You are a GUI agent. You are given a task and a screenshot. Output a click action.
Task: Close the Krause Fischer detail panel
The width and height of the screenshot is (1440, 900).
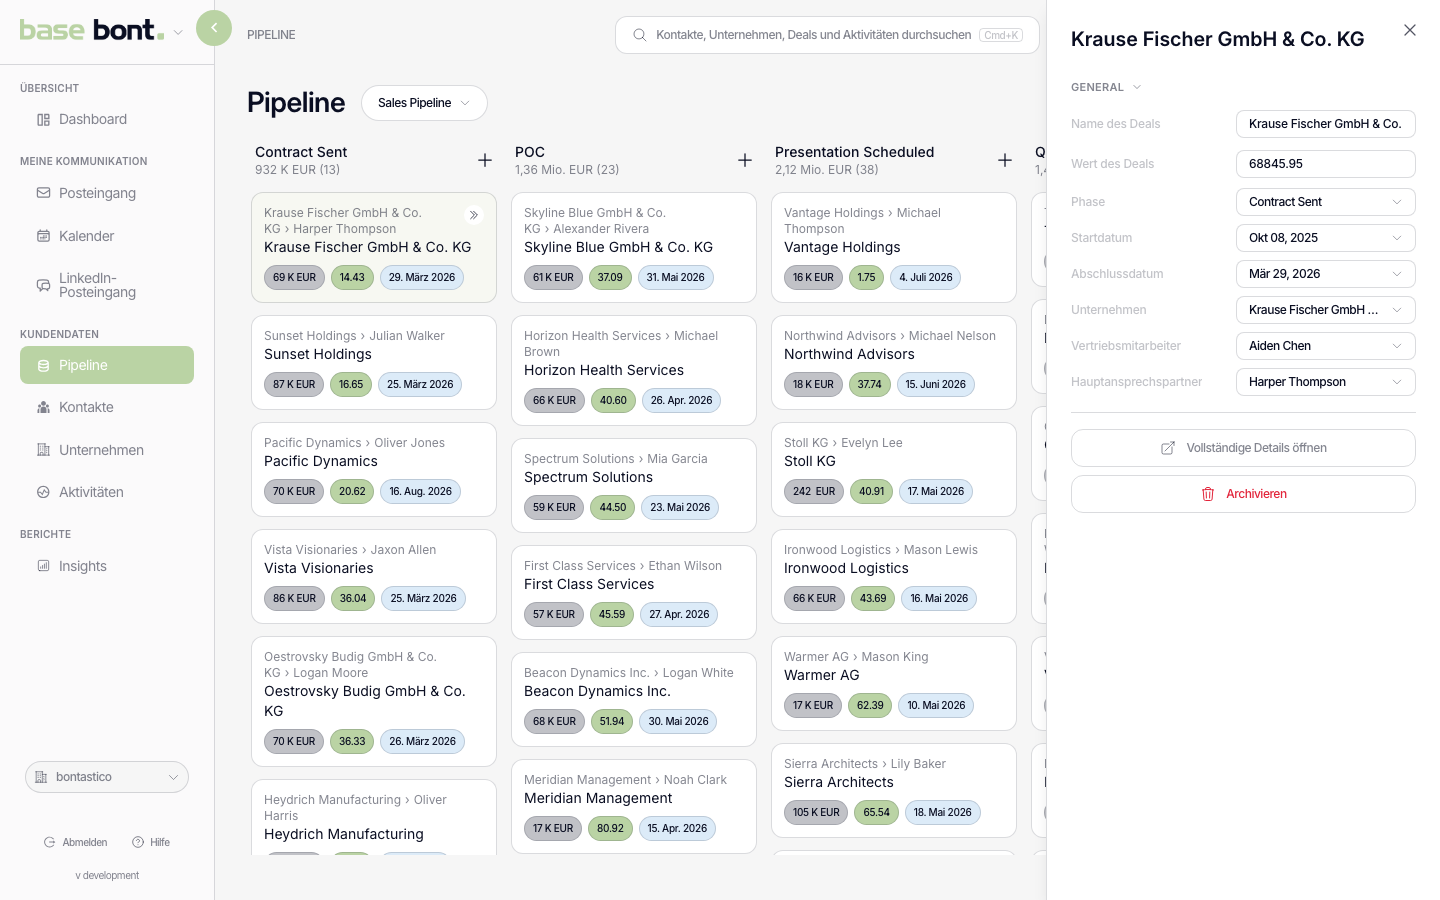(1410, 30)
